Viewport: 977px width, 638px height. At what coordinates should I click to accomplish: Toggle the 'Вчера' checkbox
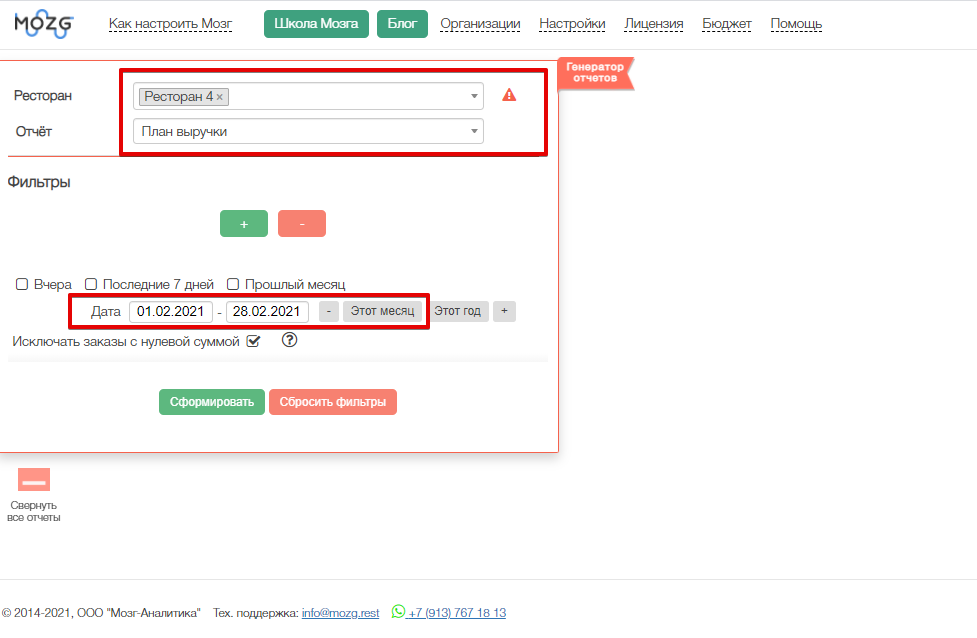[x=22, y=284]
